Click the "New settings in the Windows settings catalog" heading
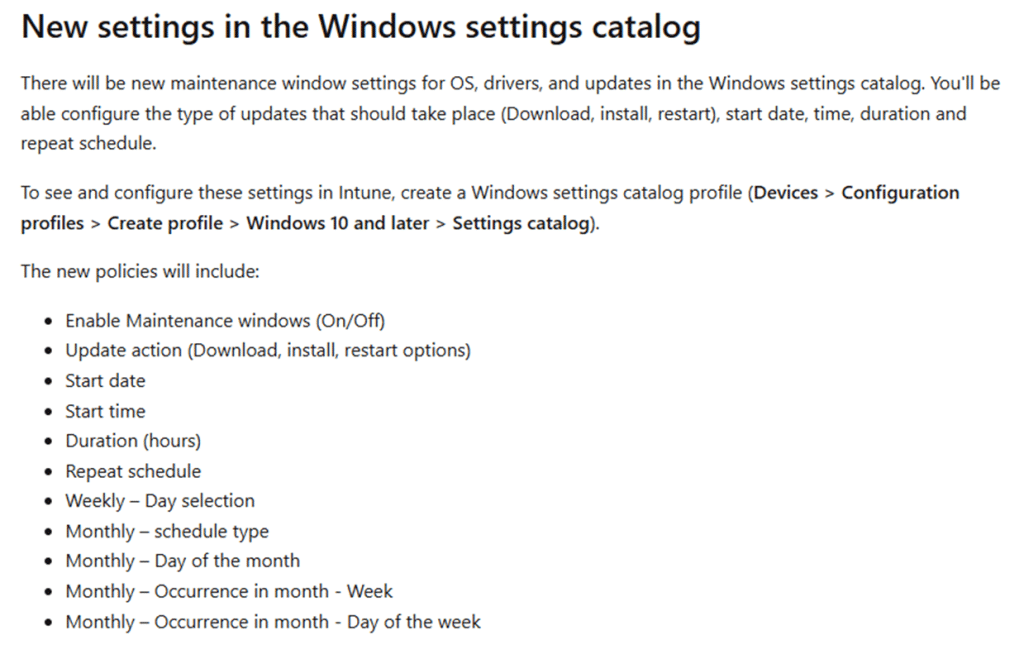Image resolution: width=1024 pixels, height=654 pixels. pyautogui.click(x=360, y=27)
